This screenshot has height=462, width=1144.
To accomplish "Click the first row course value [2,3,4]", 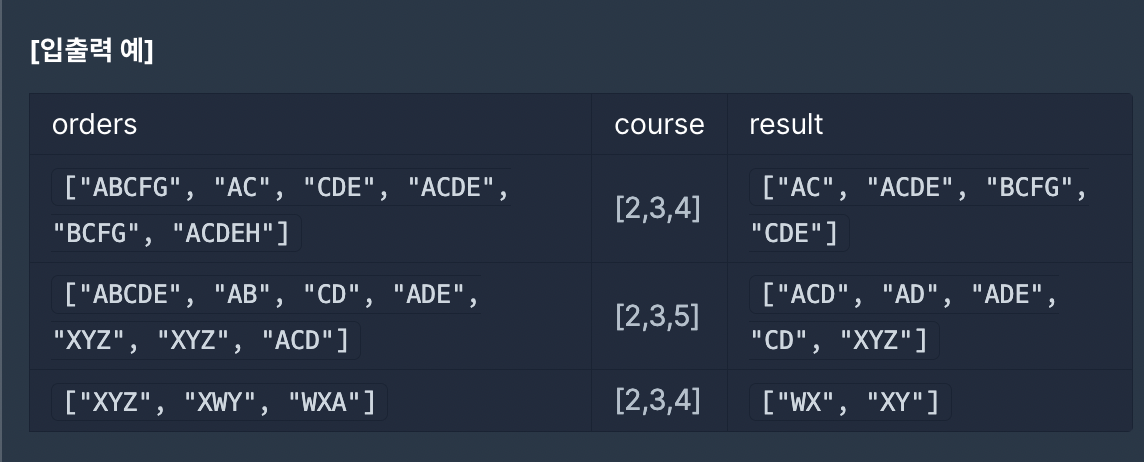I will (x=658, y=209).
